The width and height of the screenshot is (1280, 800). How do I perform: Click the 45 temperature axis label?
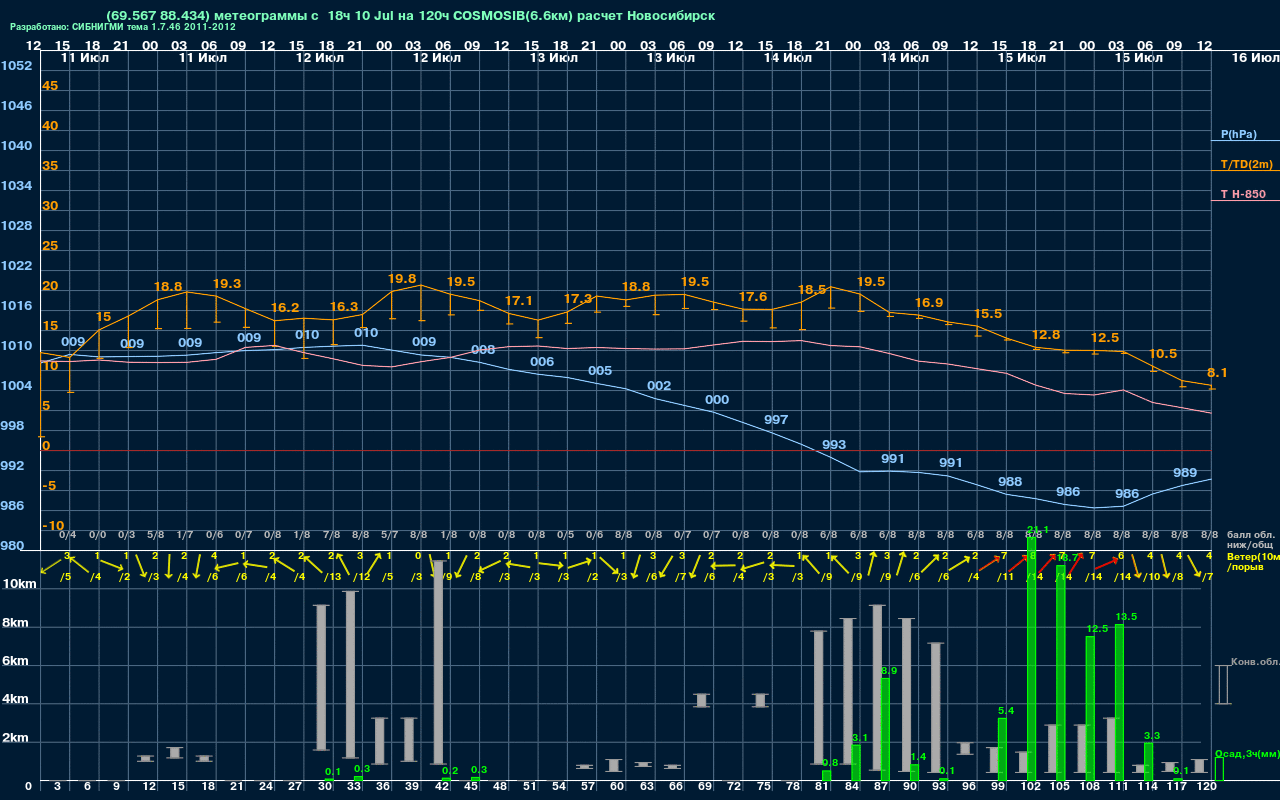point(50,86)
